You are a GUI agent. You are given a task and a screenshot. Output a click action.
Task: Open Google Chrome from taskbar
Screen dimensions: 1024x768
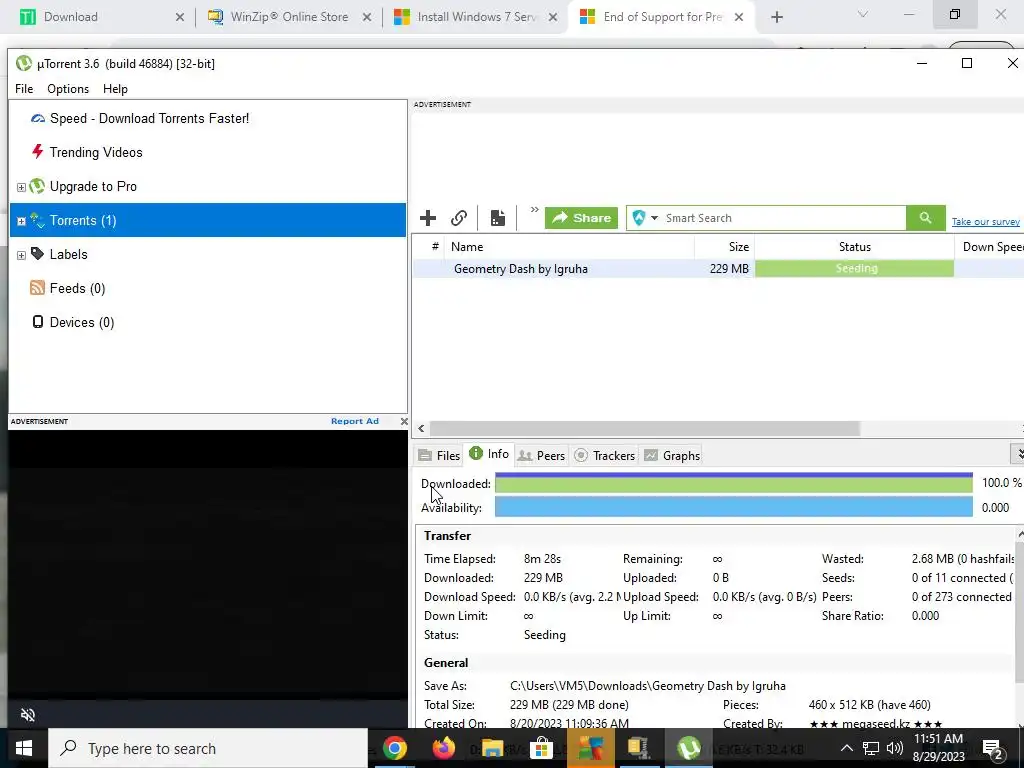tap(394, 748)
